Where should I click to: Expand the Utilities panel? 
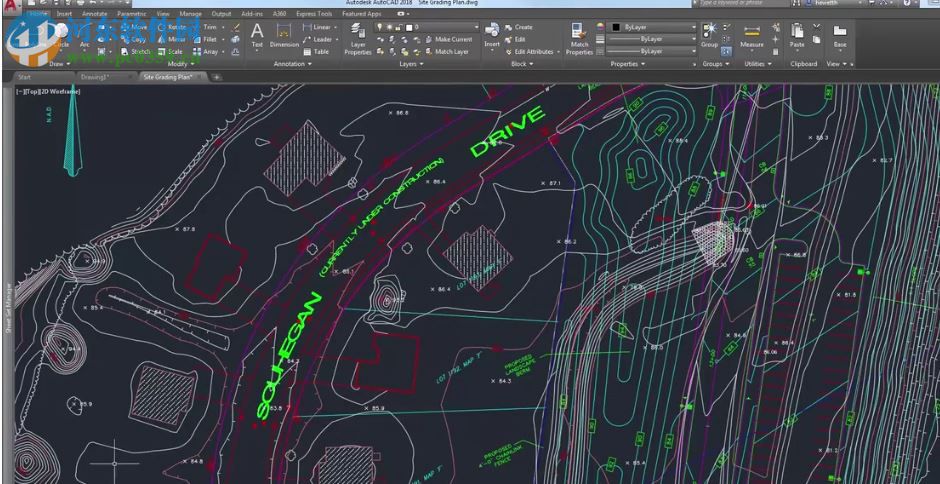click(757, 64)
